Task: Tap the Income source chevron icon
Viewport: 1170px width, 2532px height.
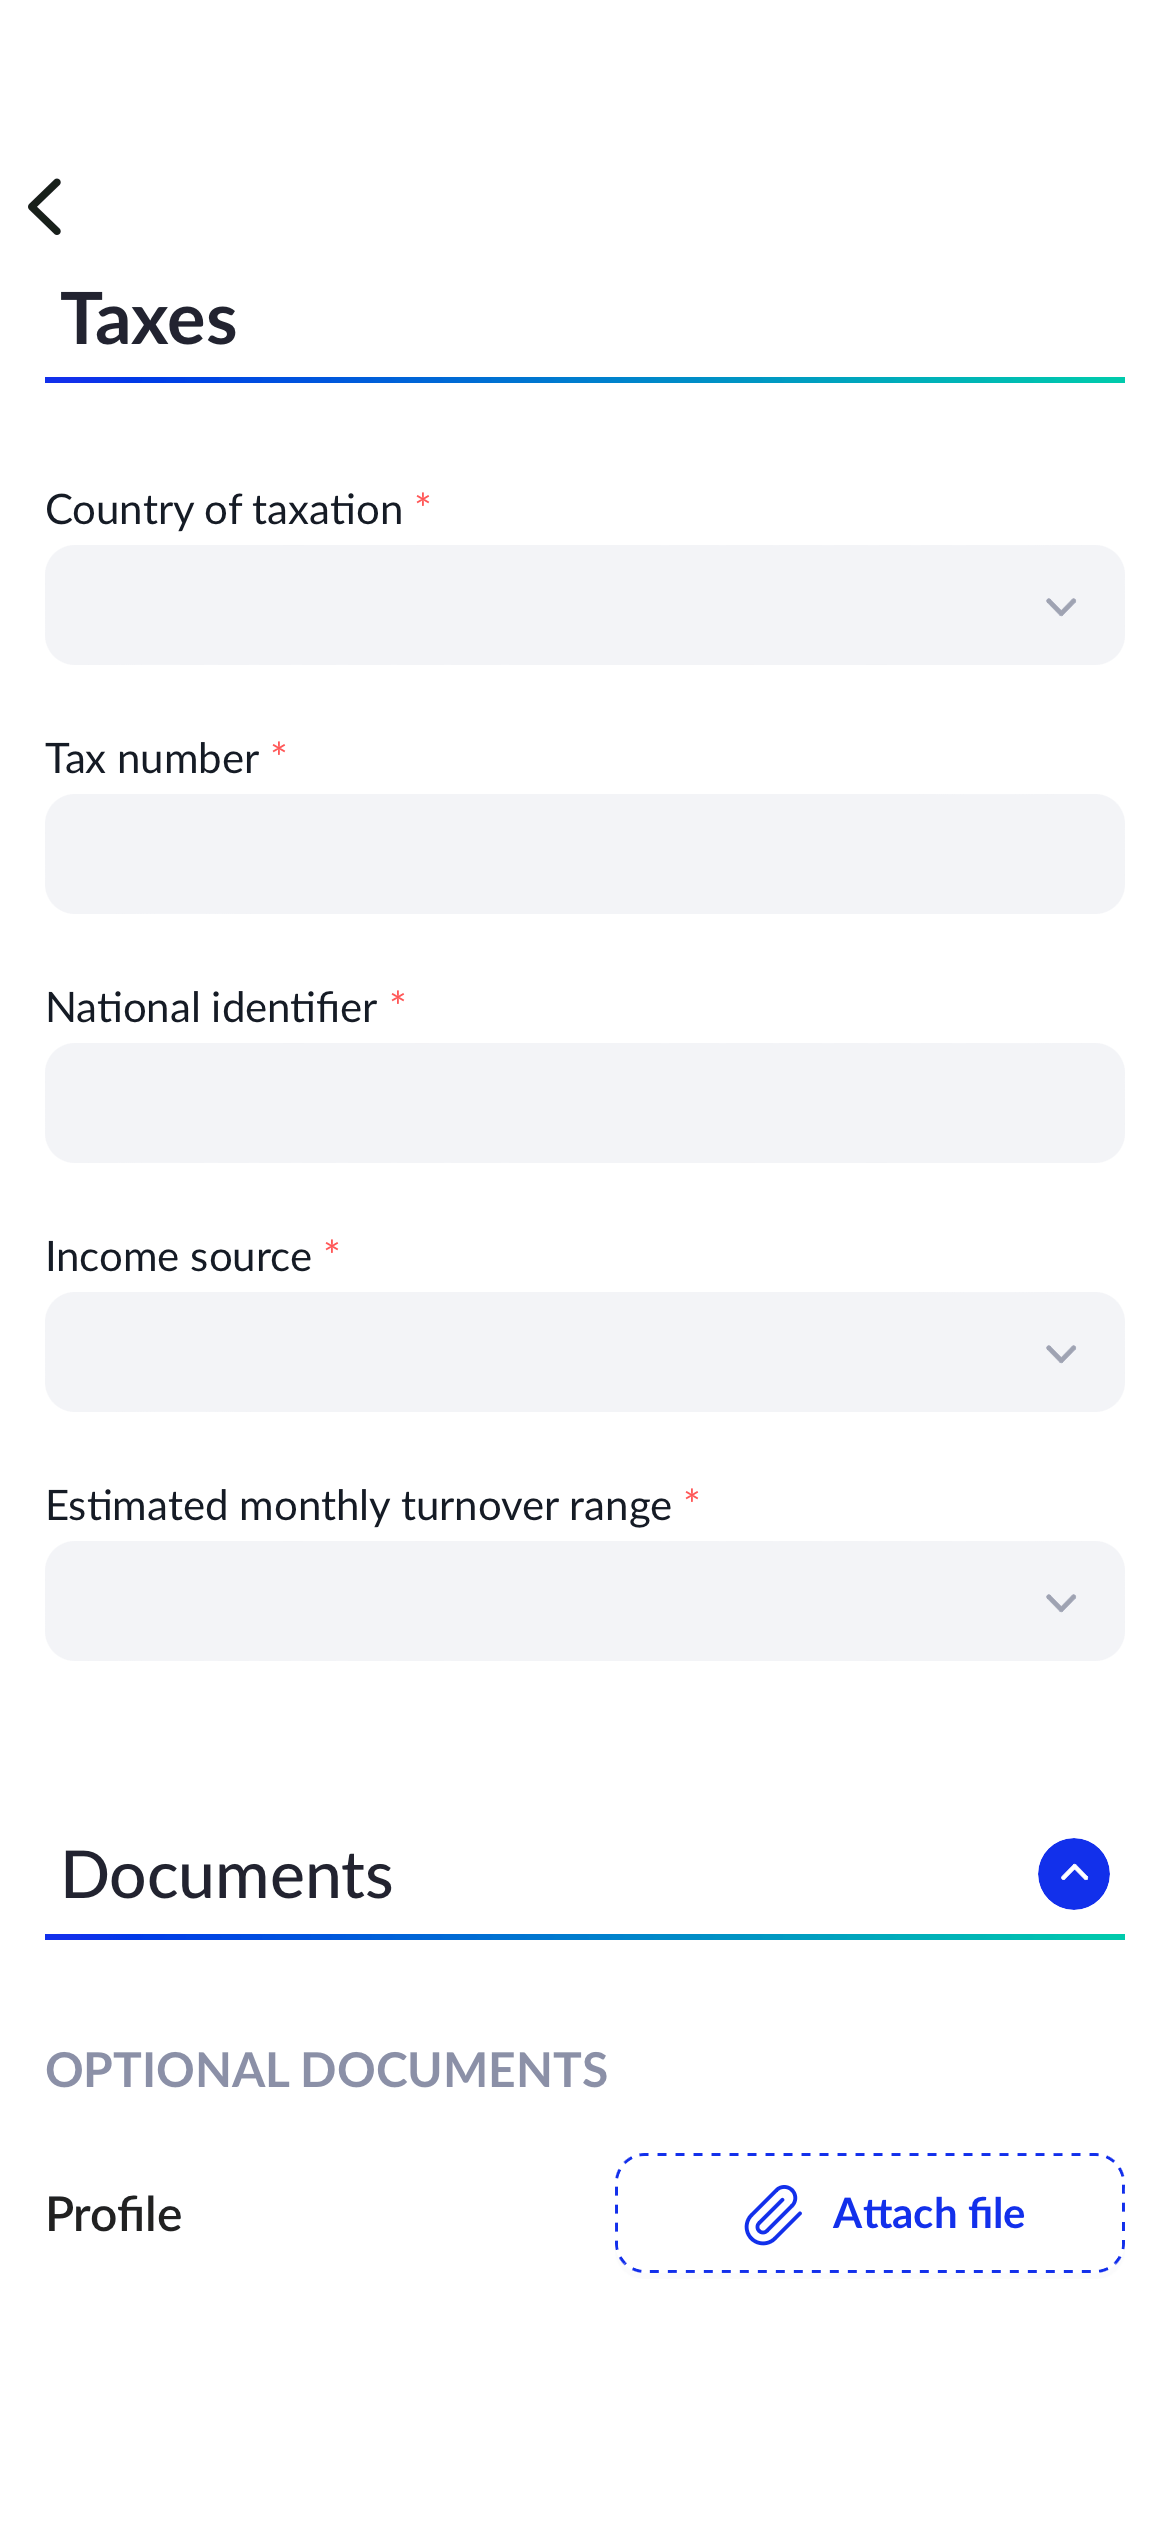Action: [1060, 1354]
